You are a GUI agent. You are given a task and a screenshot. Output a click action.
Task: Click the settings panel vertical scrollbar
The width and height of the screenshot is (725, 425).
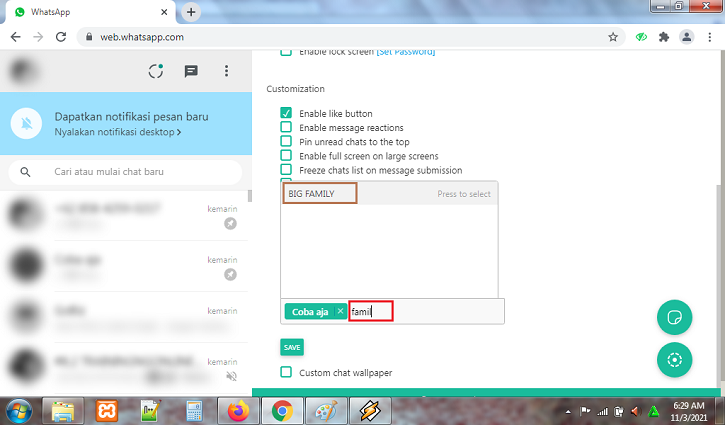718,282
